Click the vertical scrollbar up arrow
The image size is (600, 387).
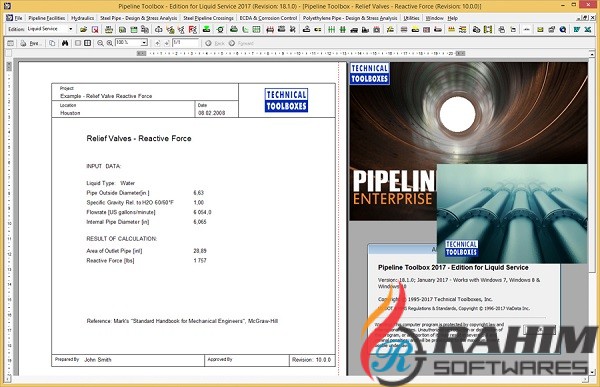(592, 54)
